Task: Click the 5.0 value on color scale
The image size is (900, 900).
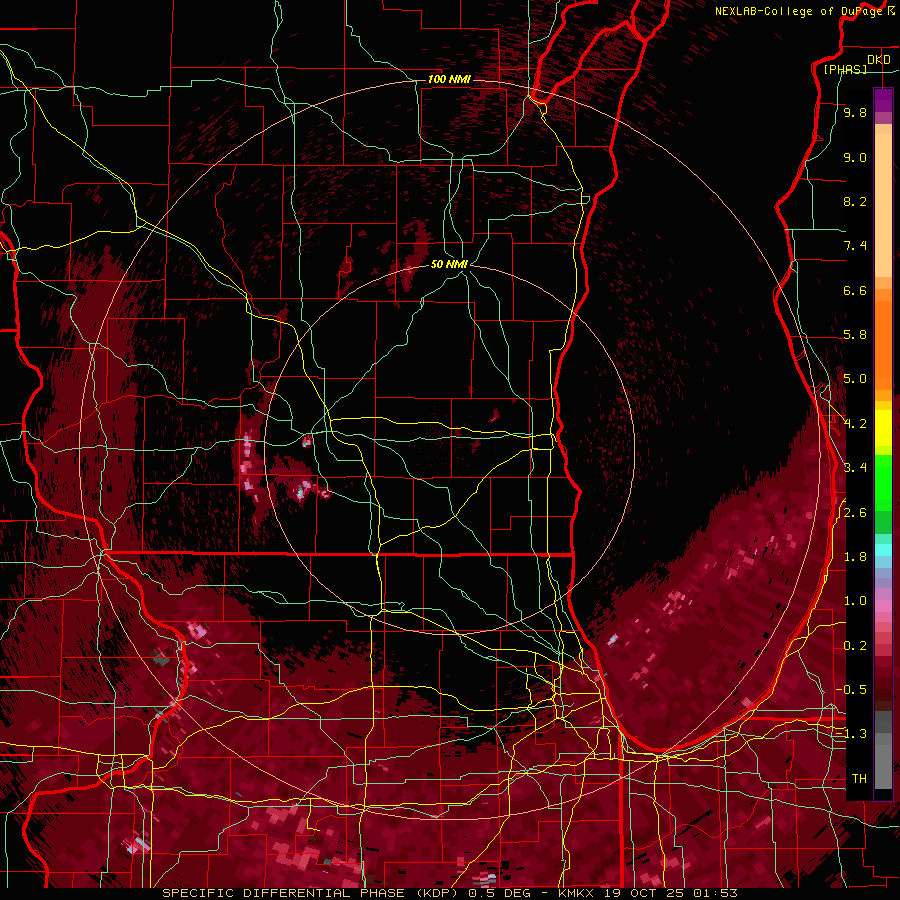Action: 855,379
